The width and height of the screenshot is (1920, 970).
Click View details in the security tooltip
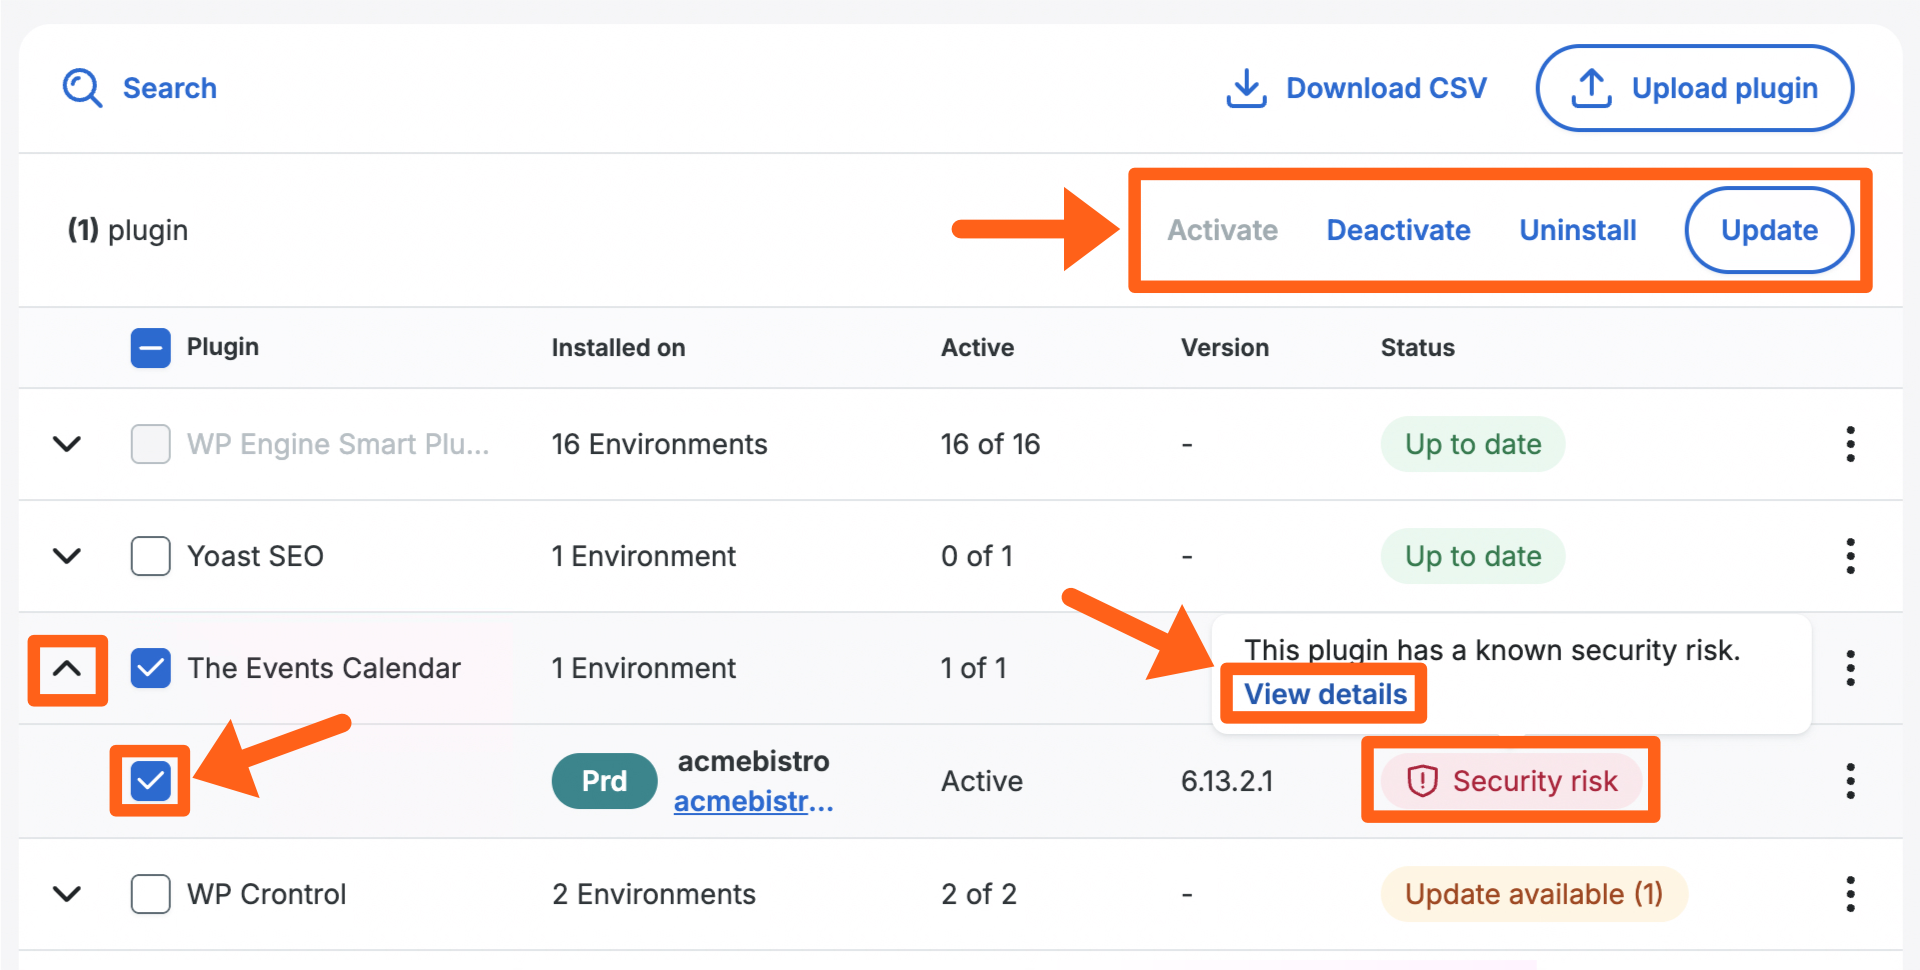click(x=1325, y=694)
